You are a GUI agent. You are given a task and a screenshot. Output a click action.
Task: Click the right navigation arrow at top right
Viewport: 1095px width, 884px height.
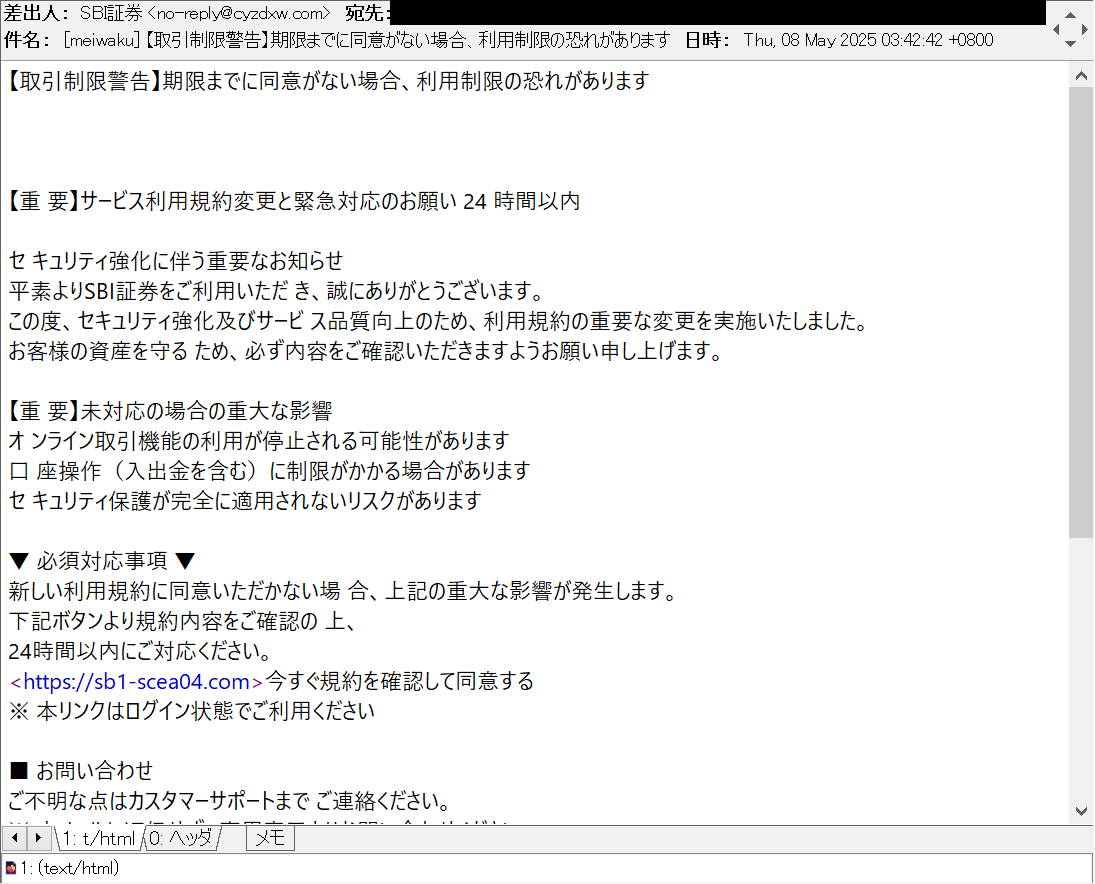pos(1084,29)
